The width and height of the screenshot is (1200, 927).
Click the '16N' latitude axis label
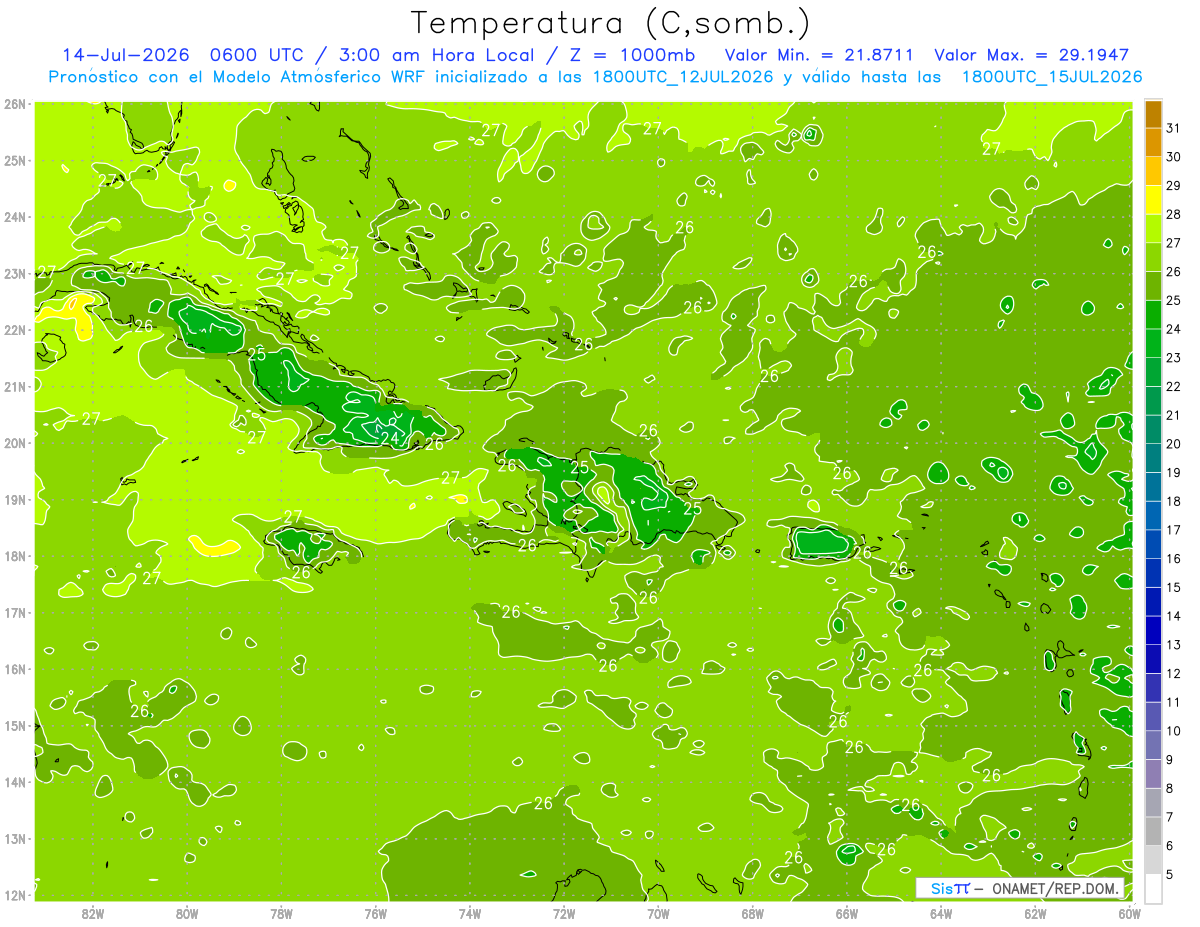[15, 669]
